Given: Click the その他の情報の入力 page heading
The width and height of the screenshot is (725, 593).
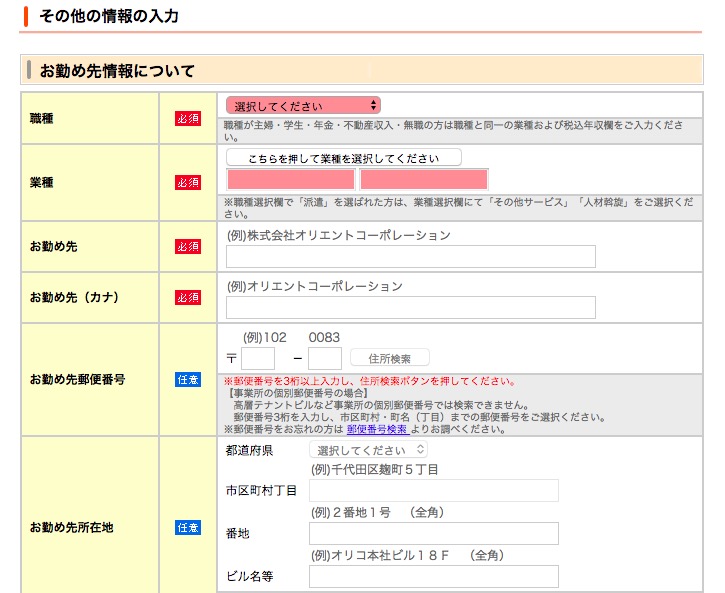Looking at the screenshot, I should (109, 16).
